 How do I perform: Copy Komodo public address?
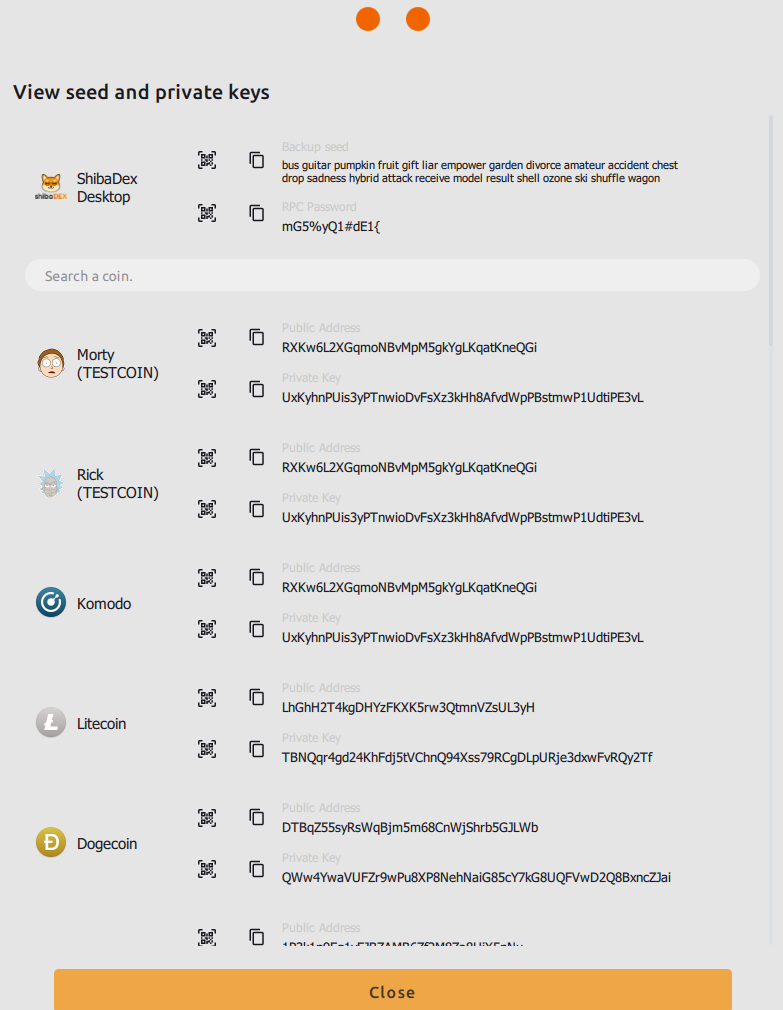pos(257,578)
